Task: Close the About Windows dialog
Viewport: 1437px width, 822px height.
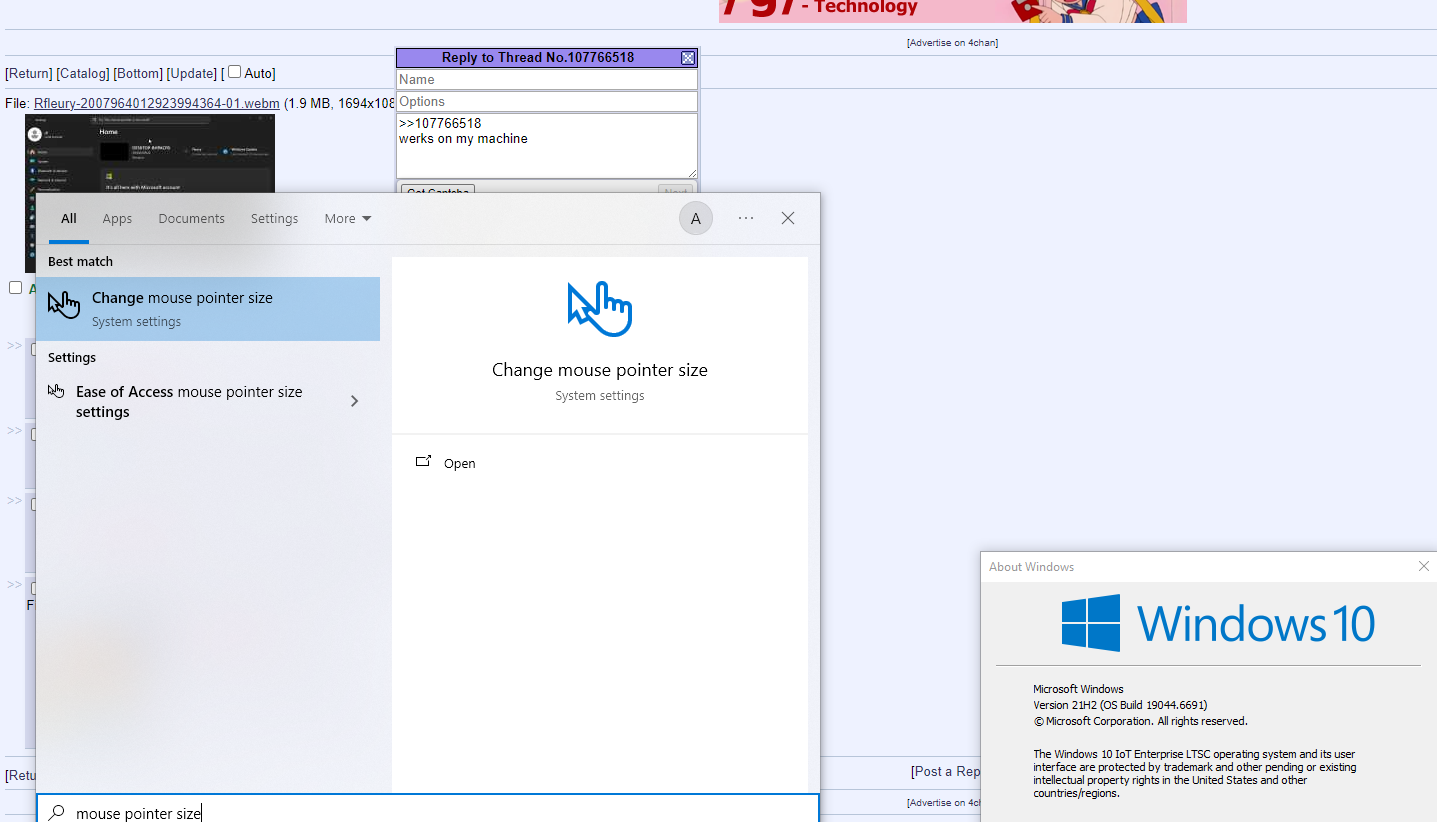Action: [x=1424, y=566]
